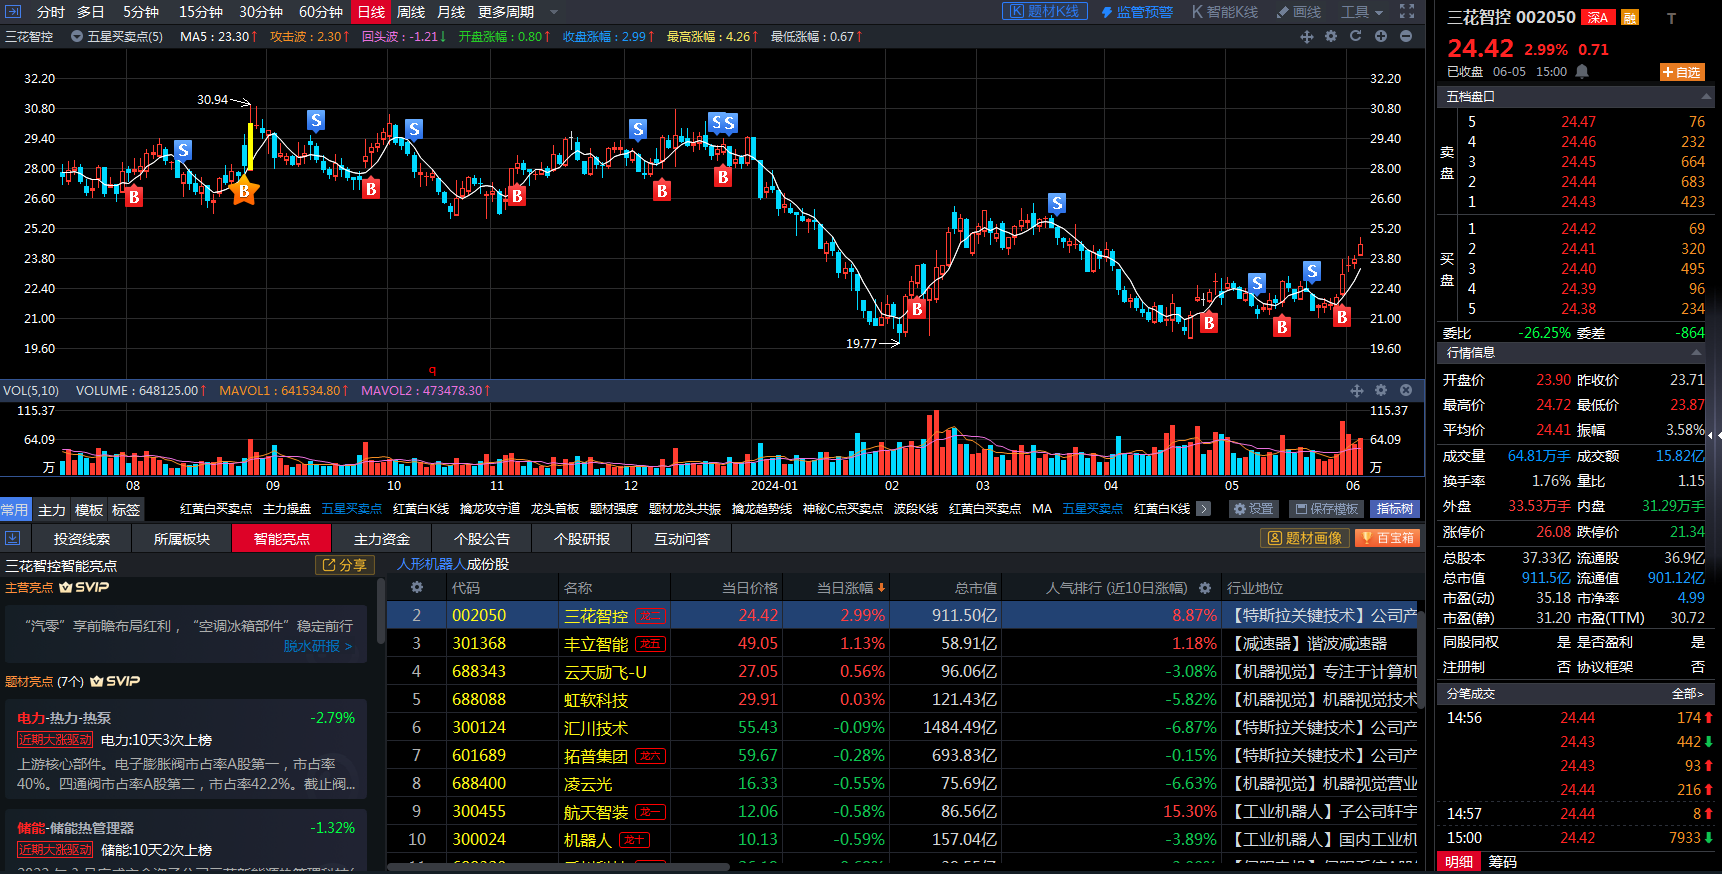Click the T icon beside stock title
This screenshot has width=1722, height=874.
coord(1671,18)
